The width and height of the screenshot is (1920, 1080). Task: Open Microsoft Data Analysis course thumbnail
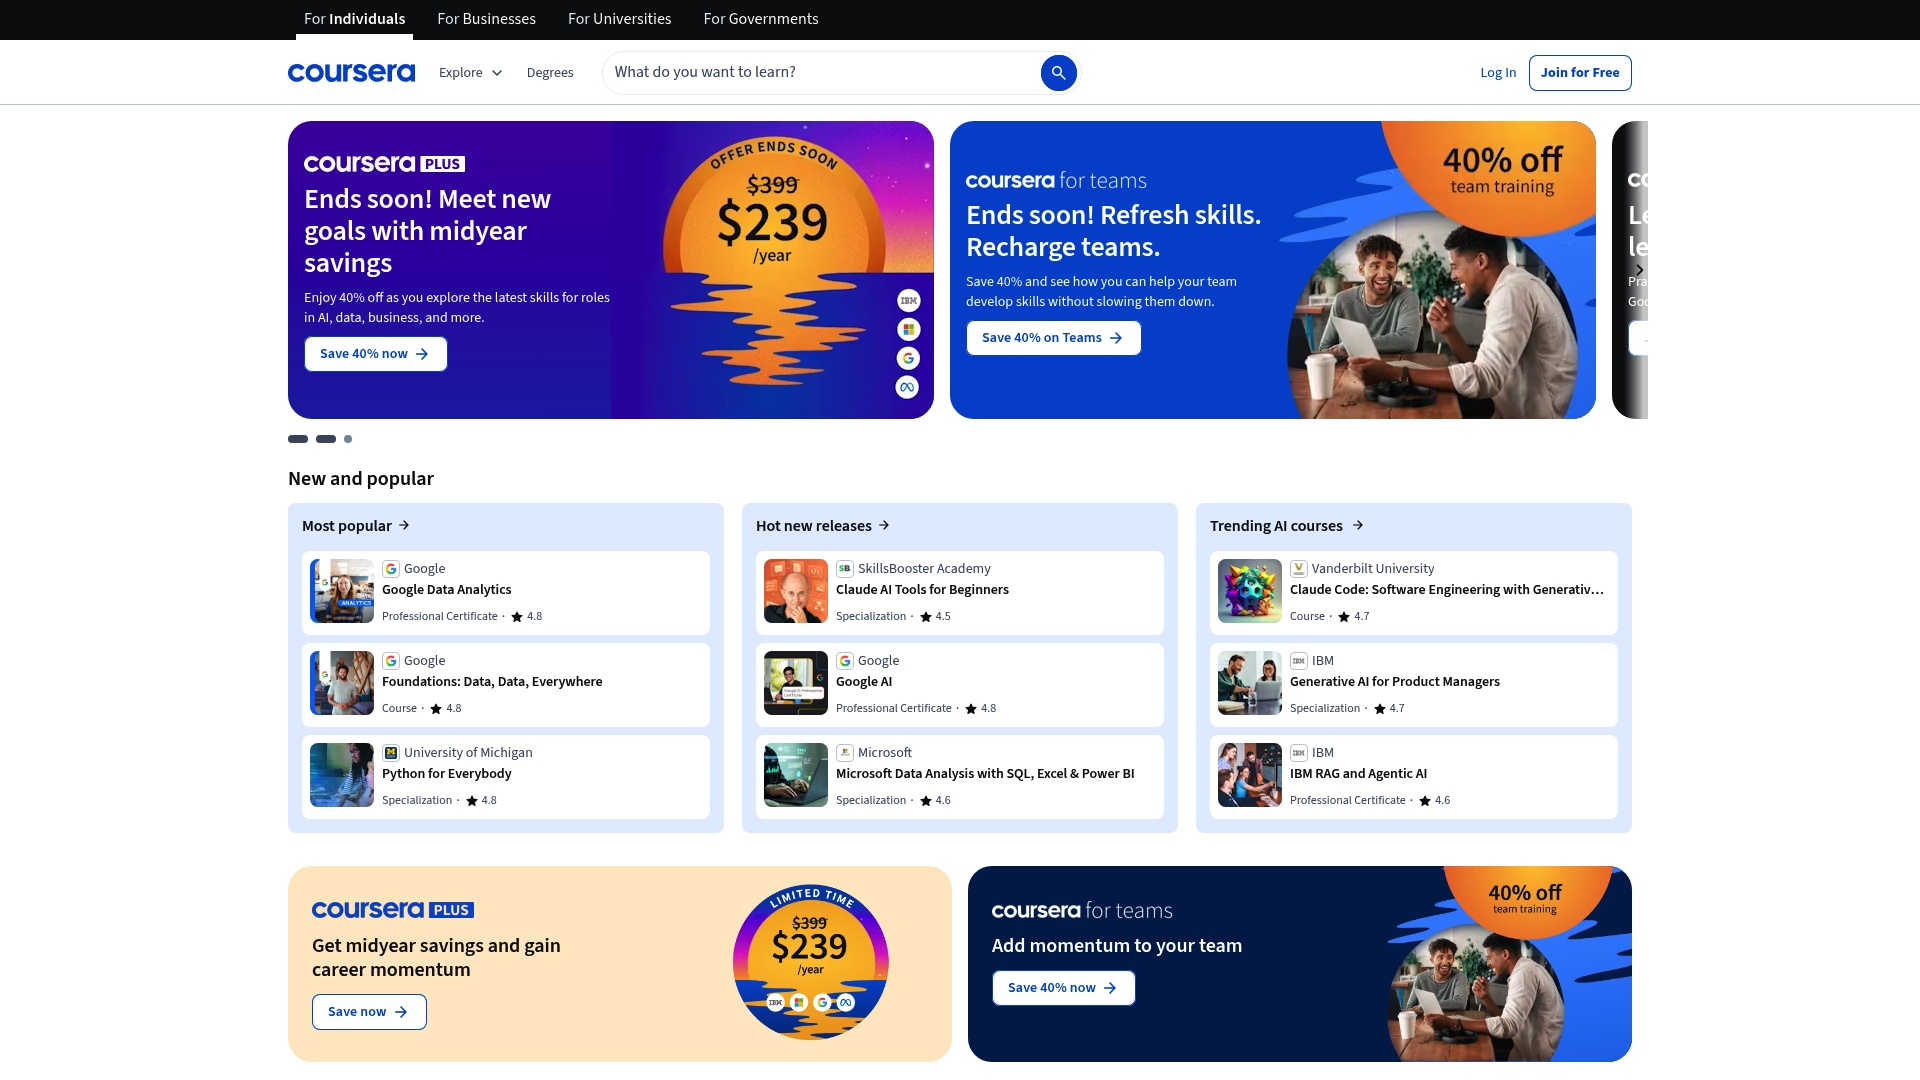point(796,775)
